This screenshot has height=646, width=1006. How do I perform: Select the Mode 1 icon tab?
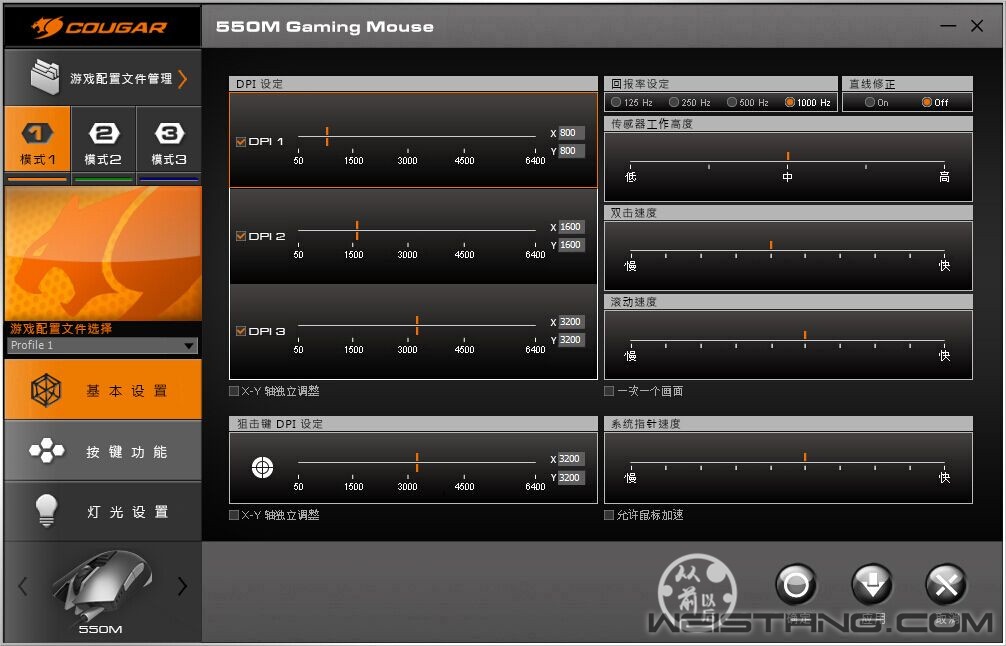[37, 139]
